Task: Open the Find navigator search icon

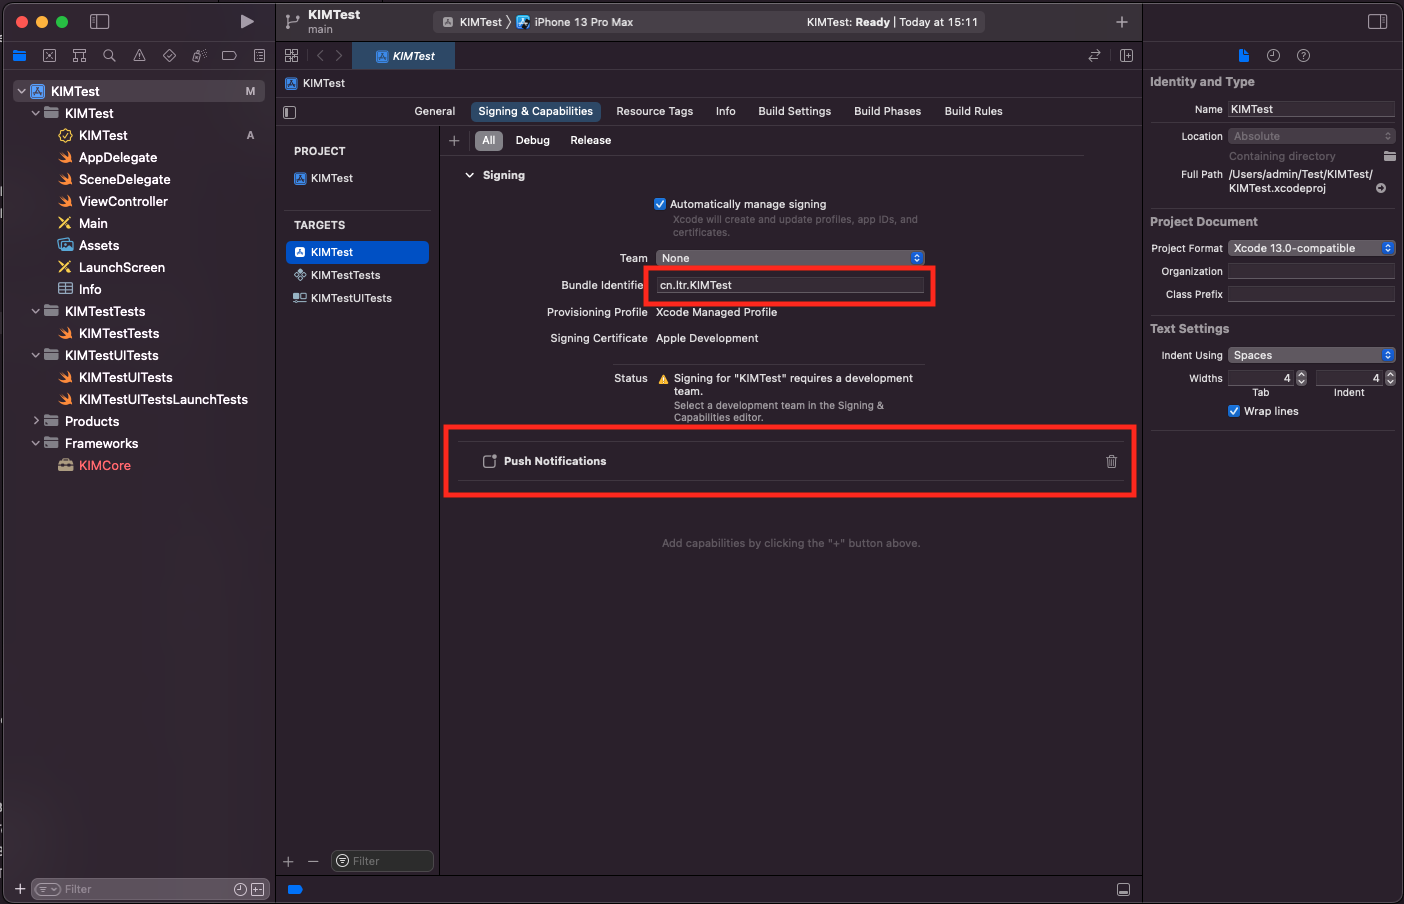Action: point(109,56)
